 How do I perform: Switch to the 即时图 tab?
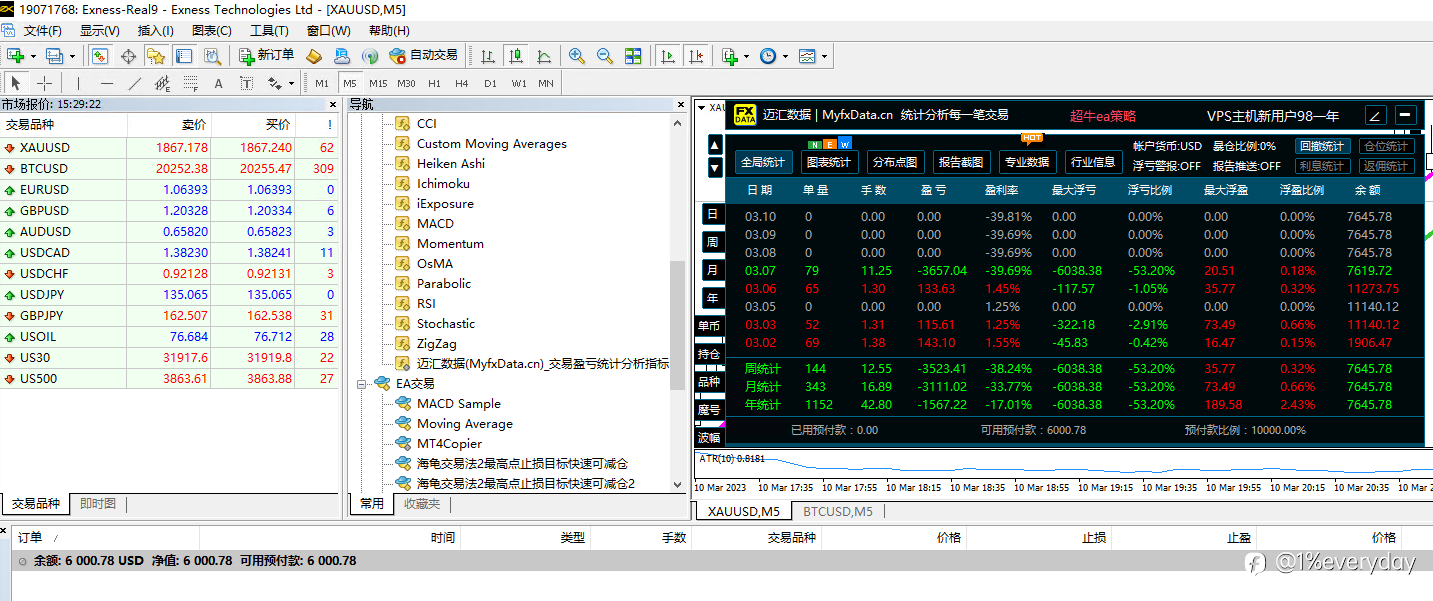click(x=98, y=504)
